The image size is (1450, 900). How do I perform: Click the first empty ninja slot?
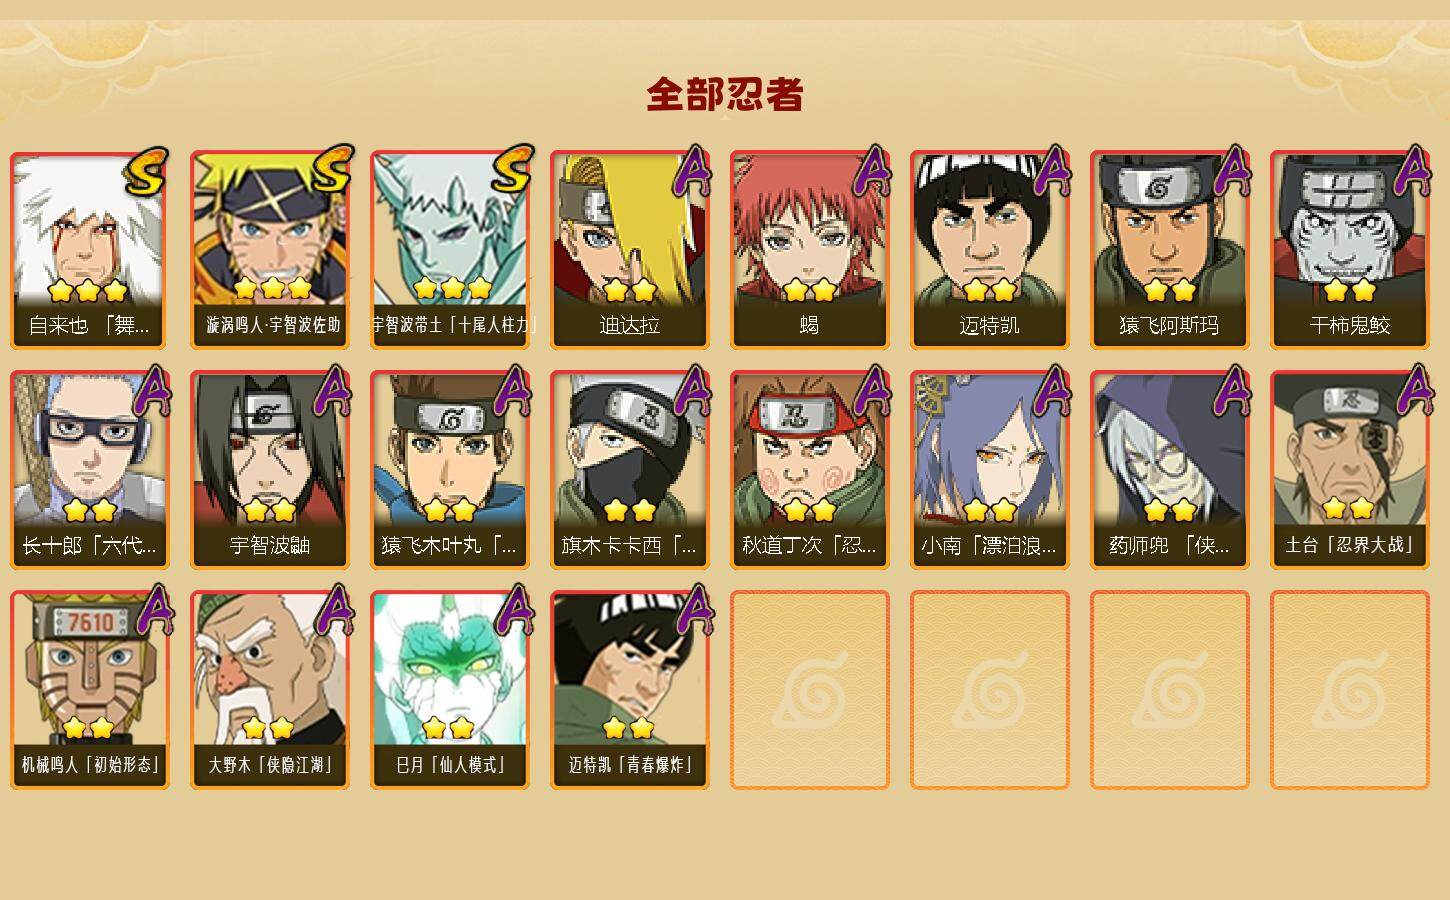click(x=810, y=690)
